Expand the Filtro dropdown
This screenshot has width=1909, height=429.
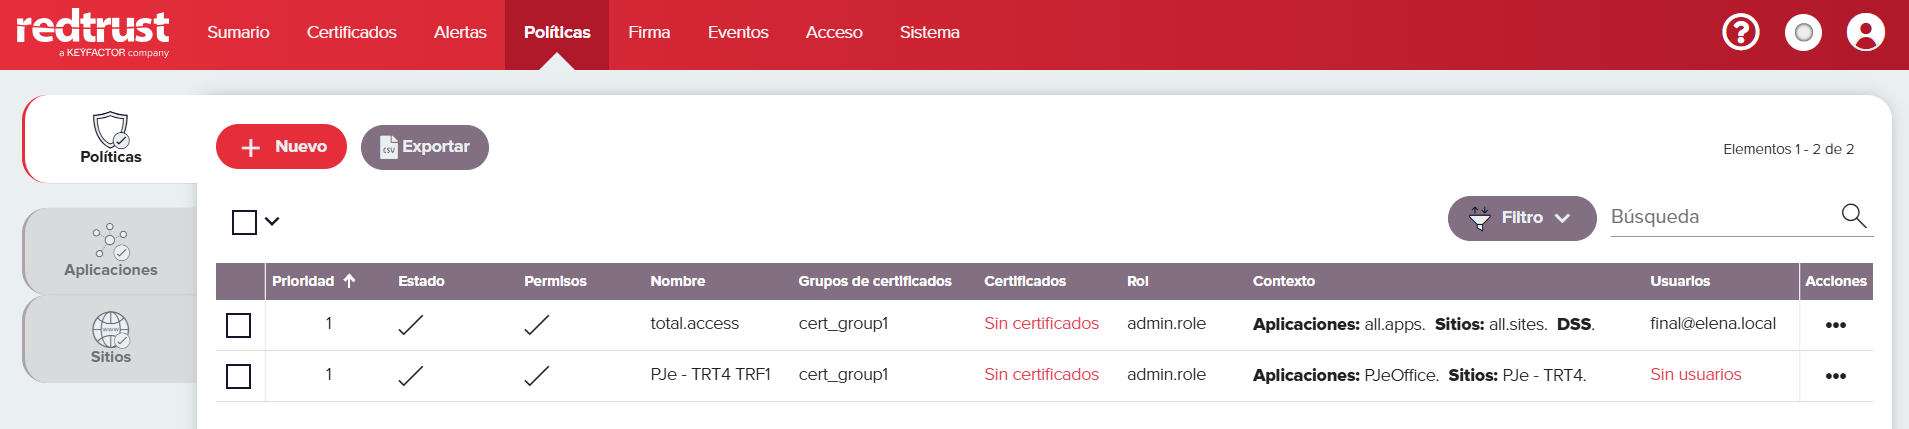tap(1522, 218)
